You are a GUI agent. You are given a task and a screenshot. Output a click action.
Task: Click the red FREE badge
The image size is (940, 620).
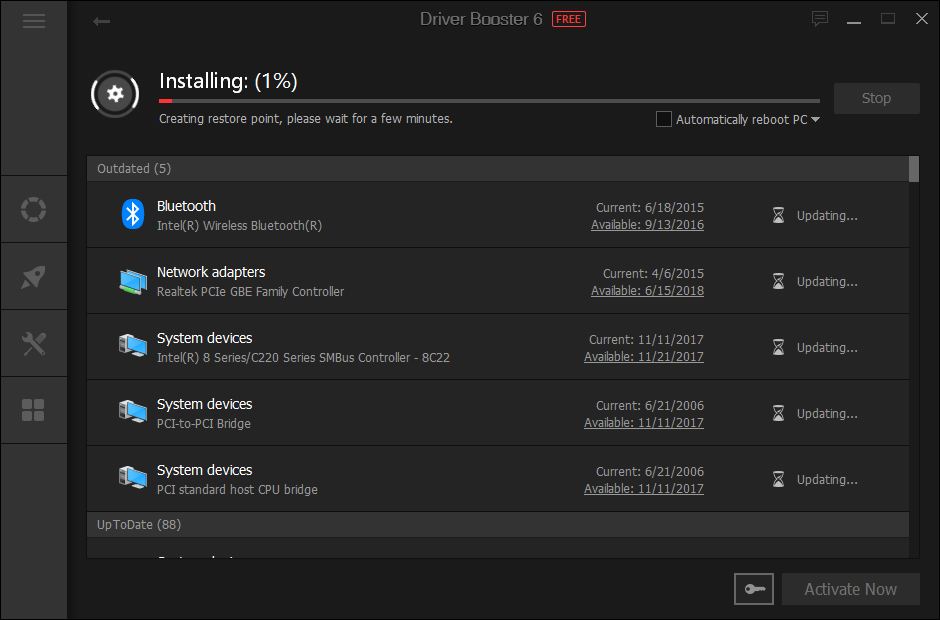coord(568,19)
